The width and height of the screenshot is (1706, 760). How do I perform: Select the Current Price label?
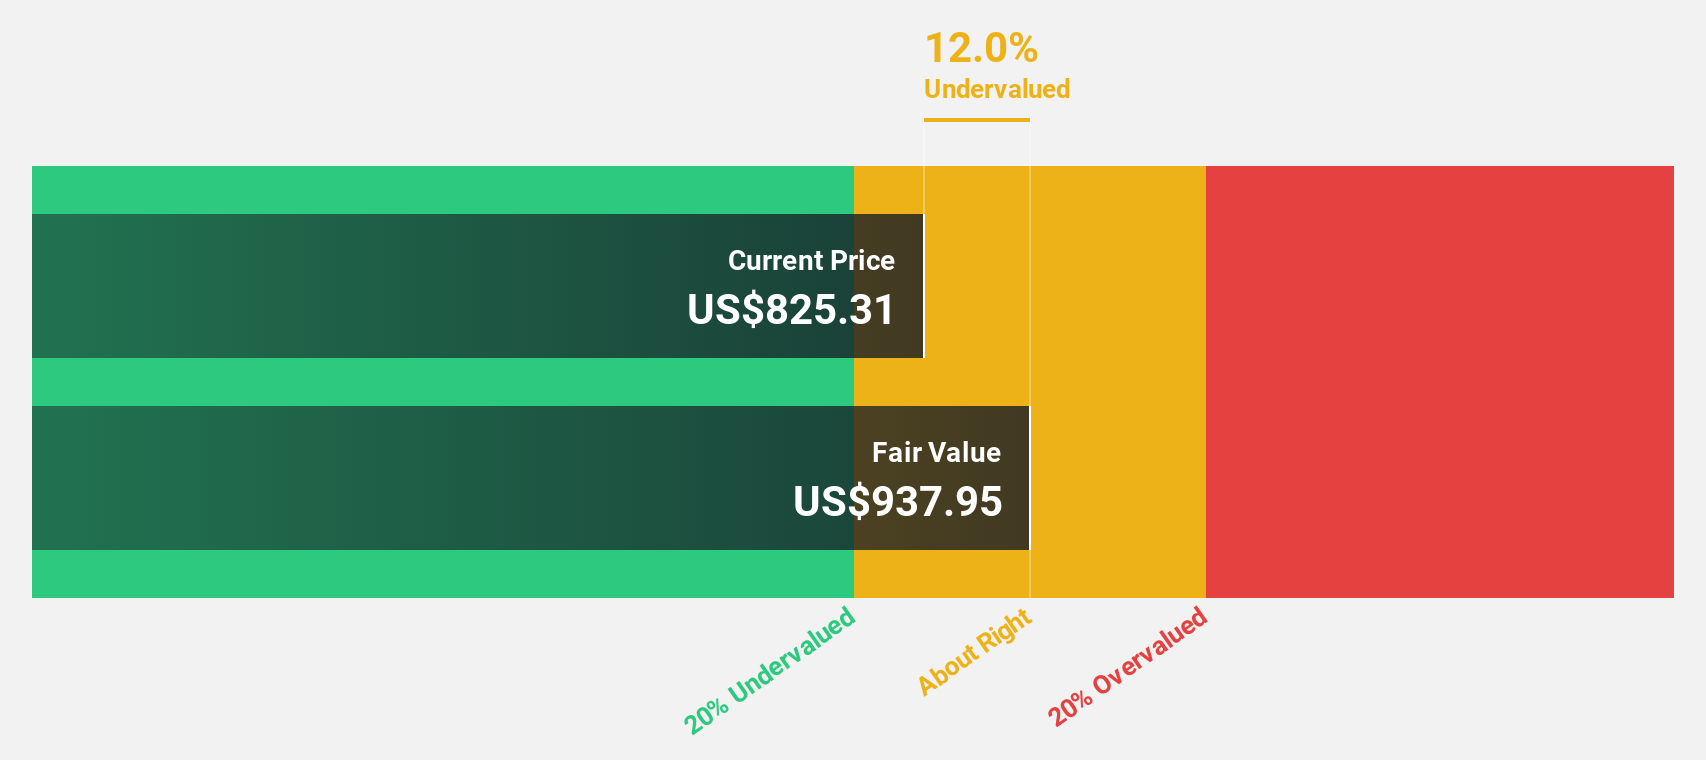coord(811,261)
